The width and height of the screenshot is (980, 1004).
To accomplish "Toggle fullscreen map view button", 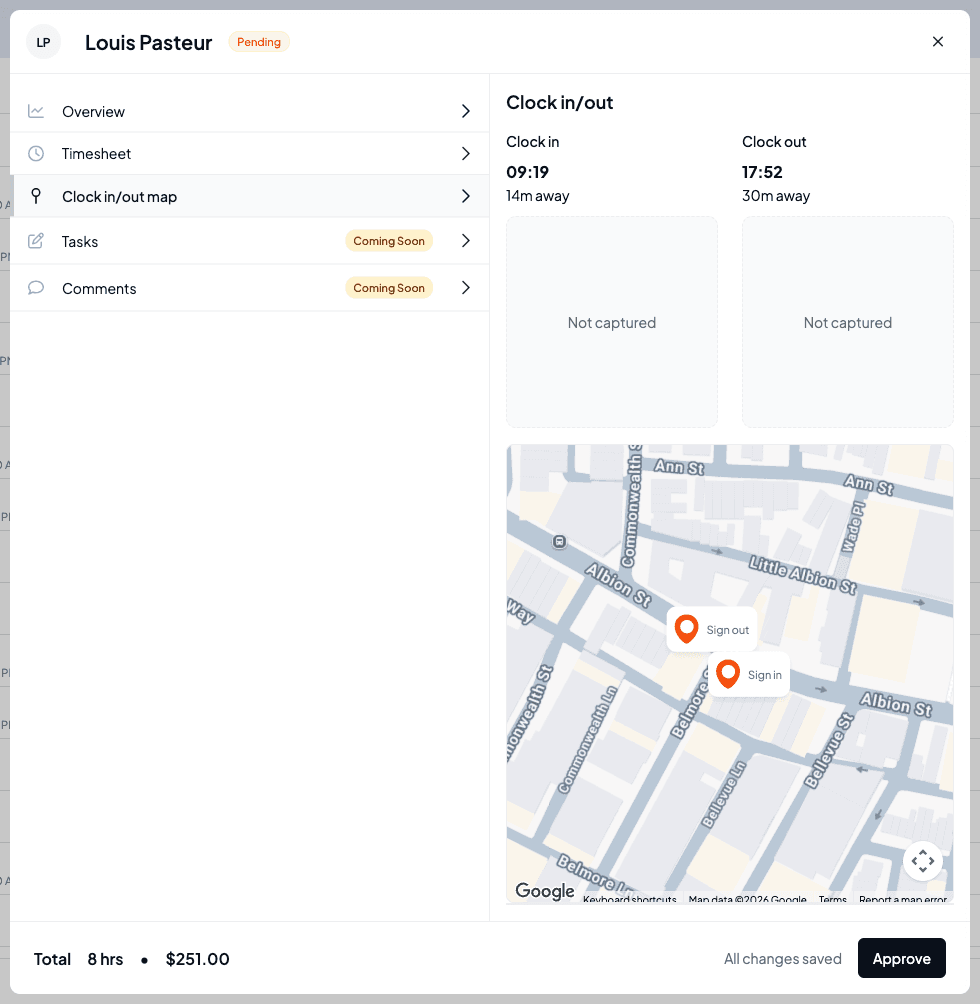I will point(922,861).
